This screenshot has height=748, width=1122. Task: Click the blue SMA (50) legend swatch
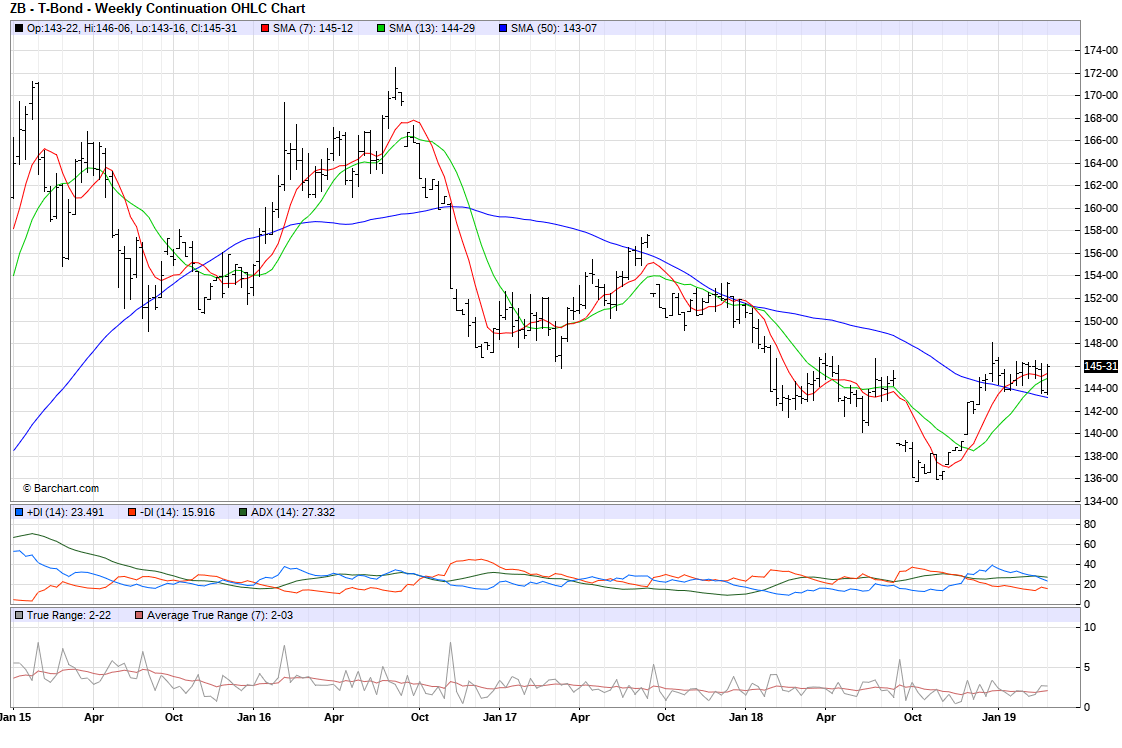point(502,28)
